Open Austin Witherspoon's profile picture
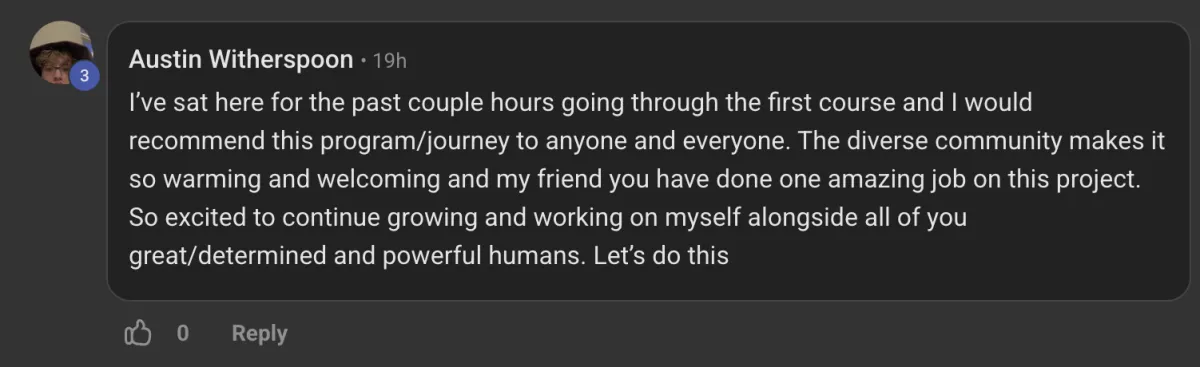 coord(61,53)
